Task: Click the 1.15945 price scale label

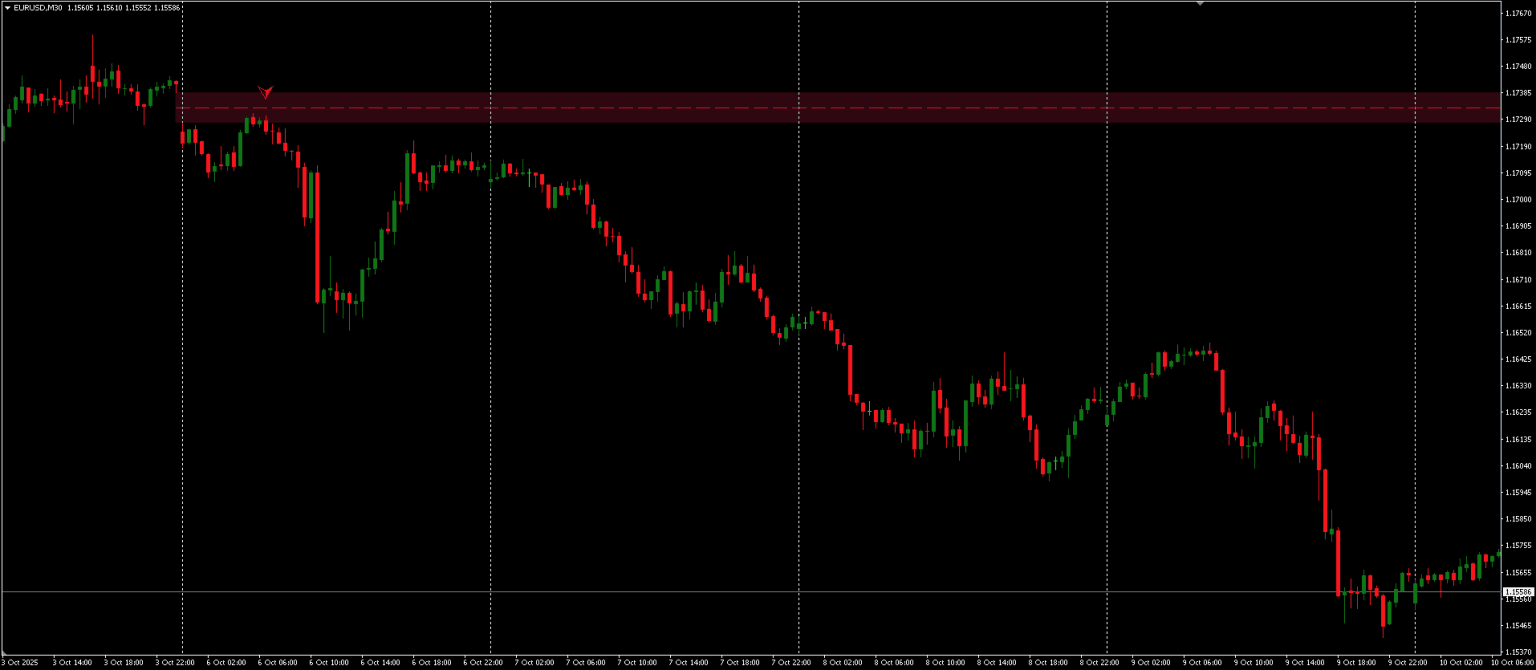Action: (1517, 493)
